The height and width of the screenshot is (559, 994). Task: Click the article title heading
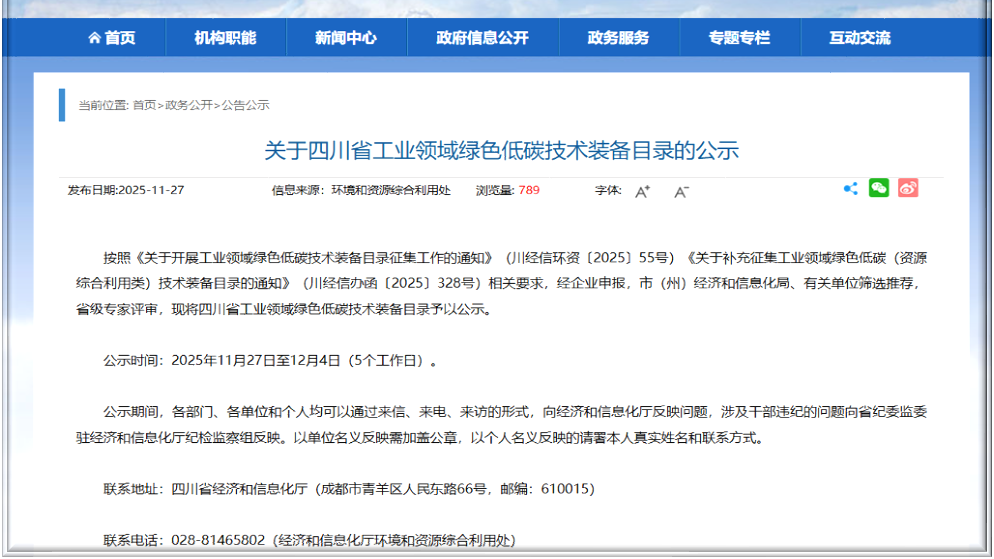(501, 151)
